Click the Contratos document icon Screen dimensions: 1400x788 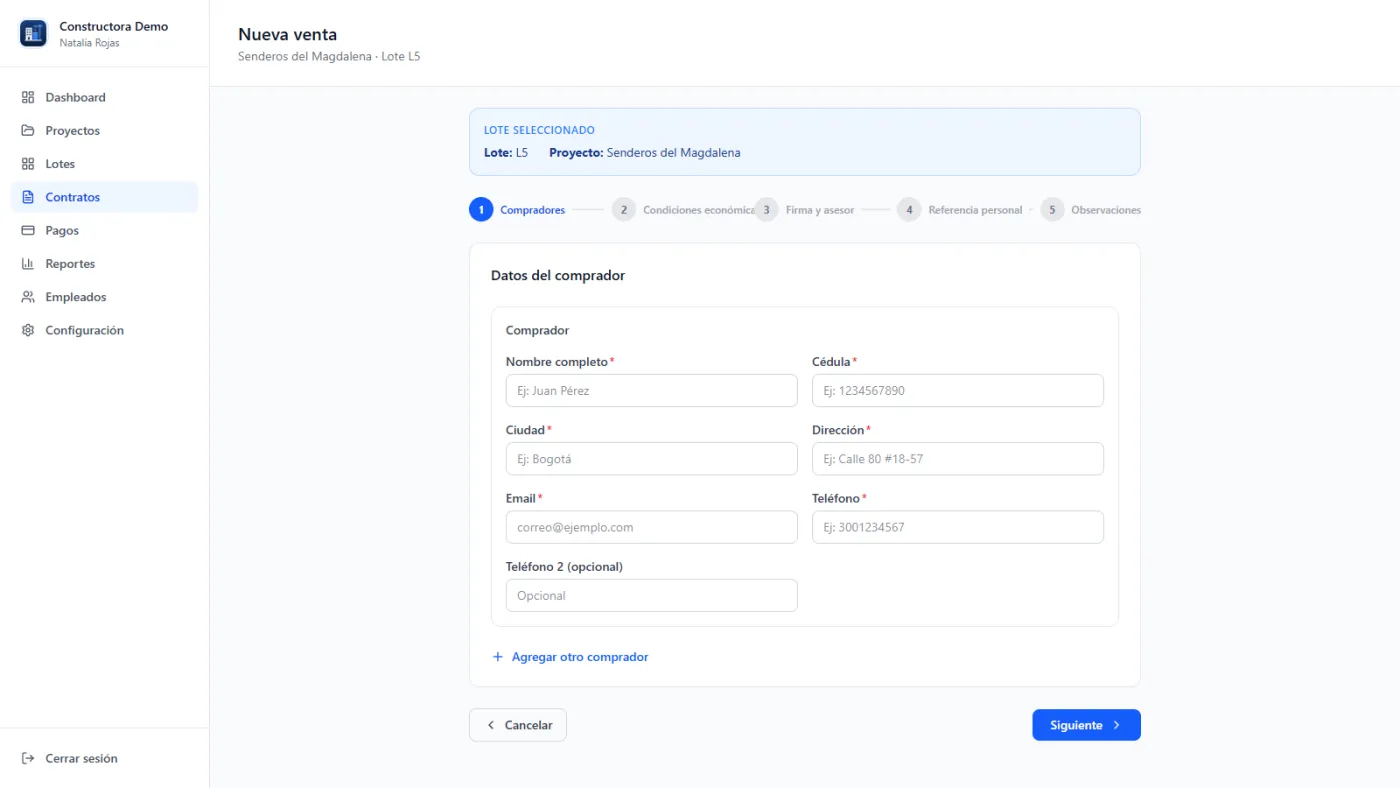click(x=28, y=197)
